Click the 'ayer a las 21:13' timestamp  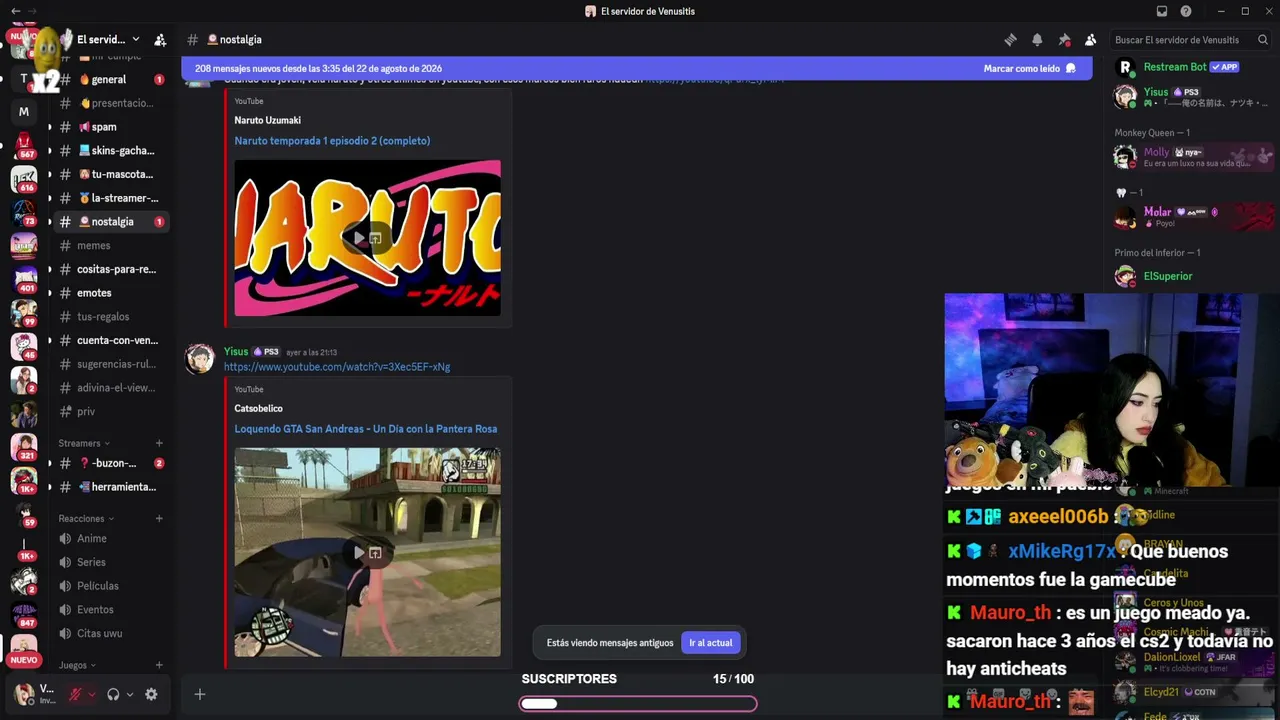tap(311, 353)
